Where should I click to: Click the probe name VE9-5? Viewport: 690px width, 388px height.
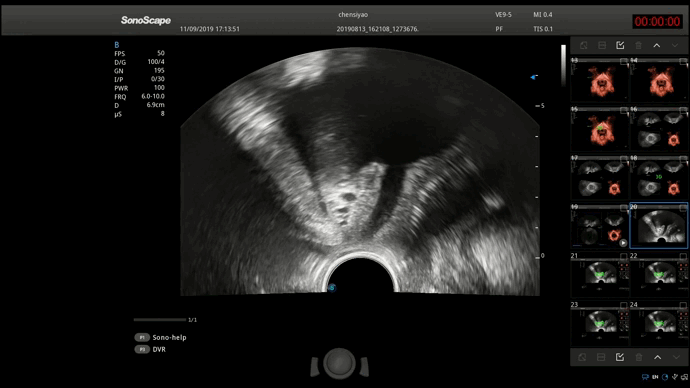tap(503, 15)
